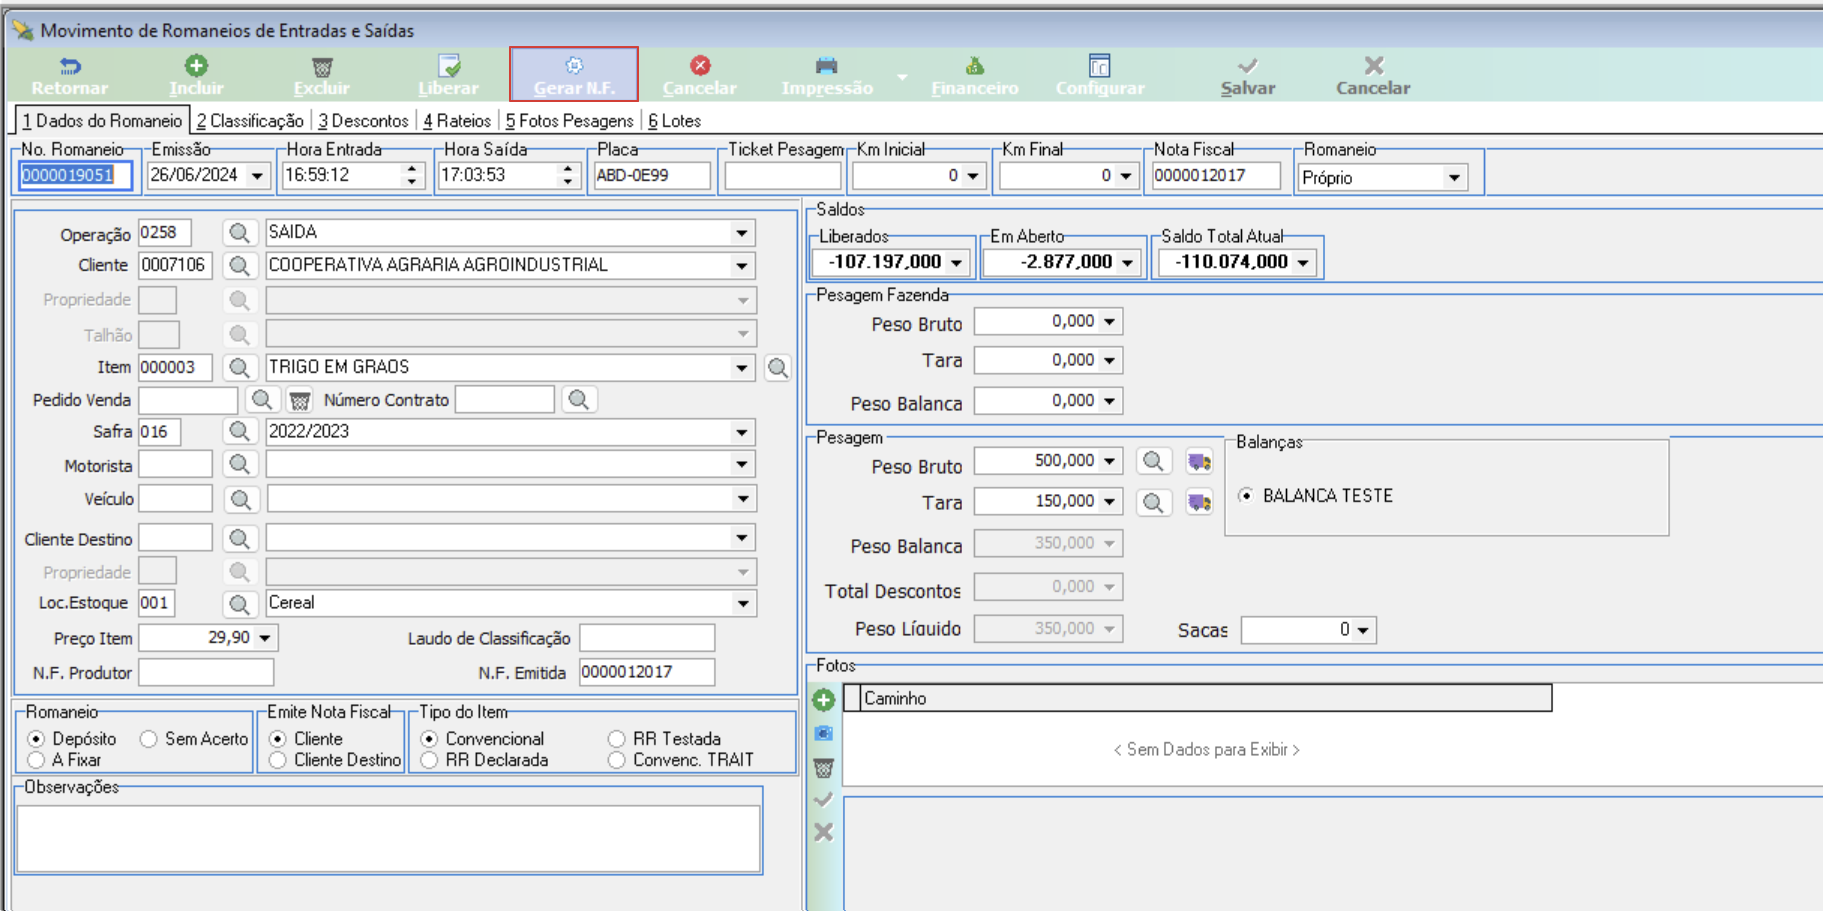Click trash icon beside Pedido Venda

pyautogui.click(x=299, y=401)
